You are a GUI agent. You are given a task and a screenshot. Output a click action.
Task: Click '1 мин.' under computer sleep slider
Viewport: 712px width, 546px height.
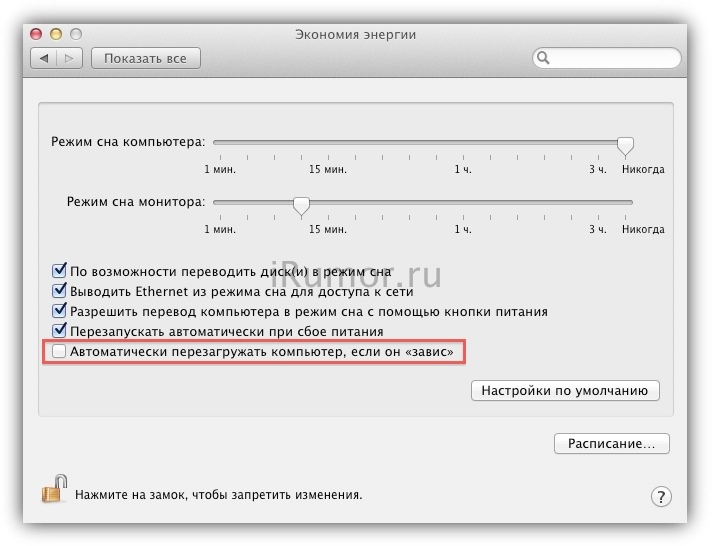(x=220, y=169)
